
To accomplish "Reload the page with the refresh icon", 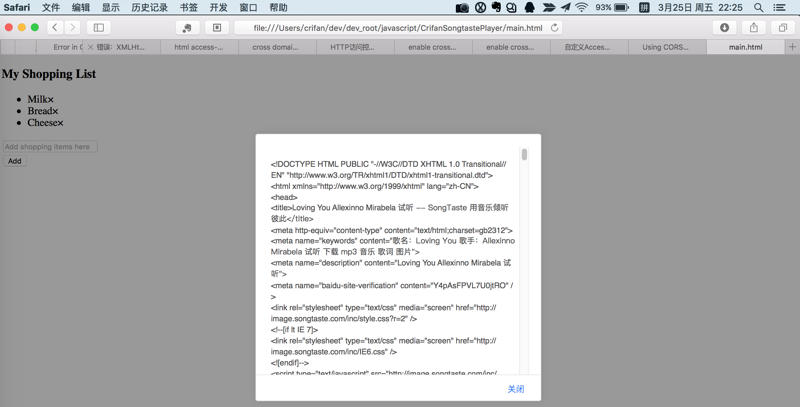I will pos(555,28).
